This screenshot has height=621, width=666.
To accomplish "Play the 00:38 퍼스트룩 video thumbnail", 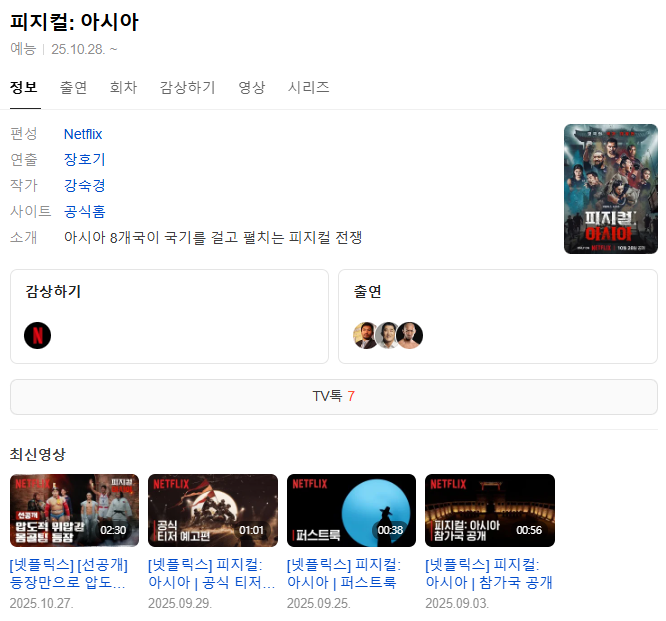I will [351, 510].
